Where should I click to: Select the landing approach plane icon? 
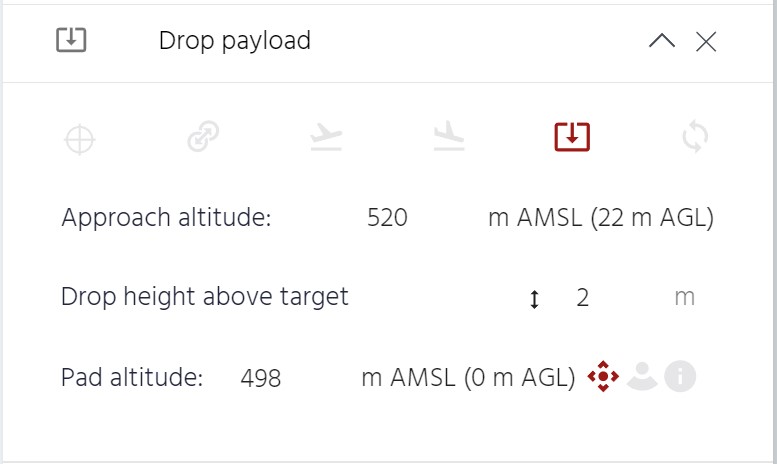coord(326,136)
